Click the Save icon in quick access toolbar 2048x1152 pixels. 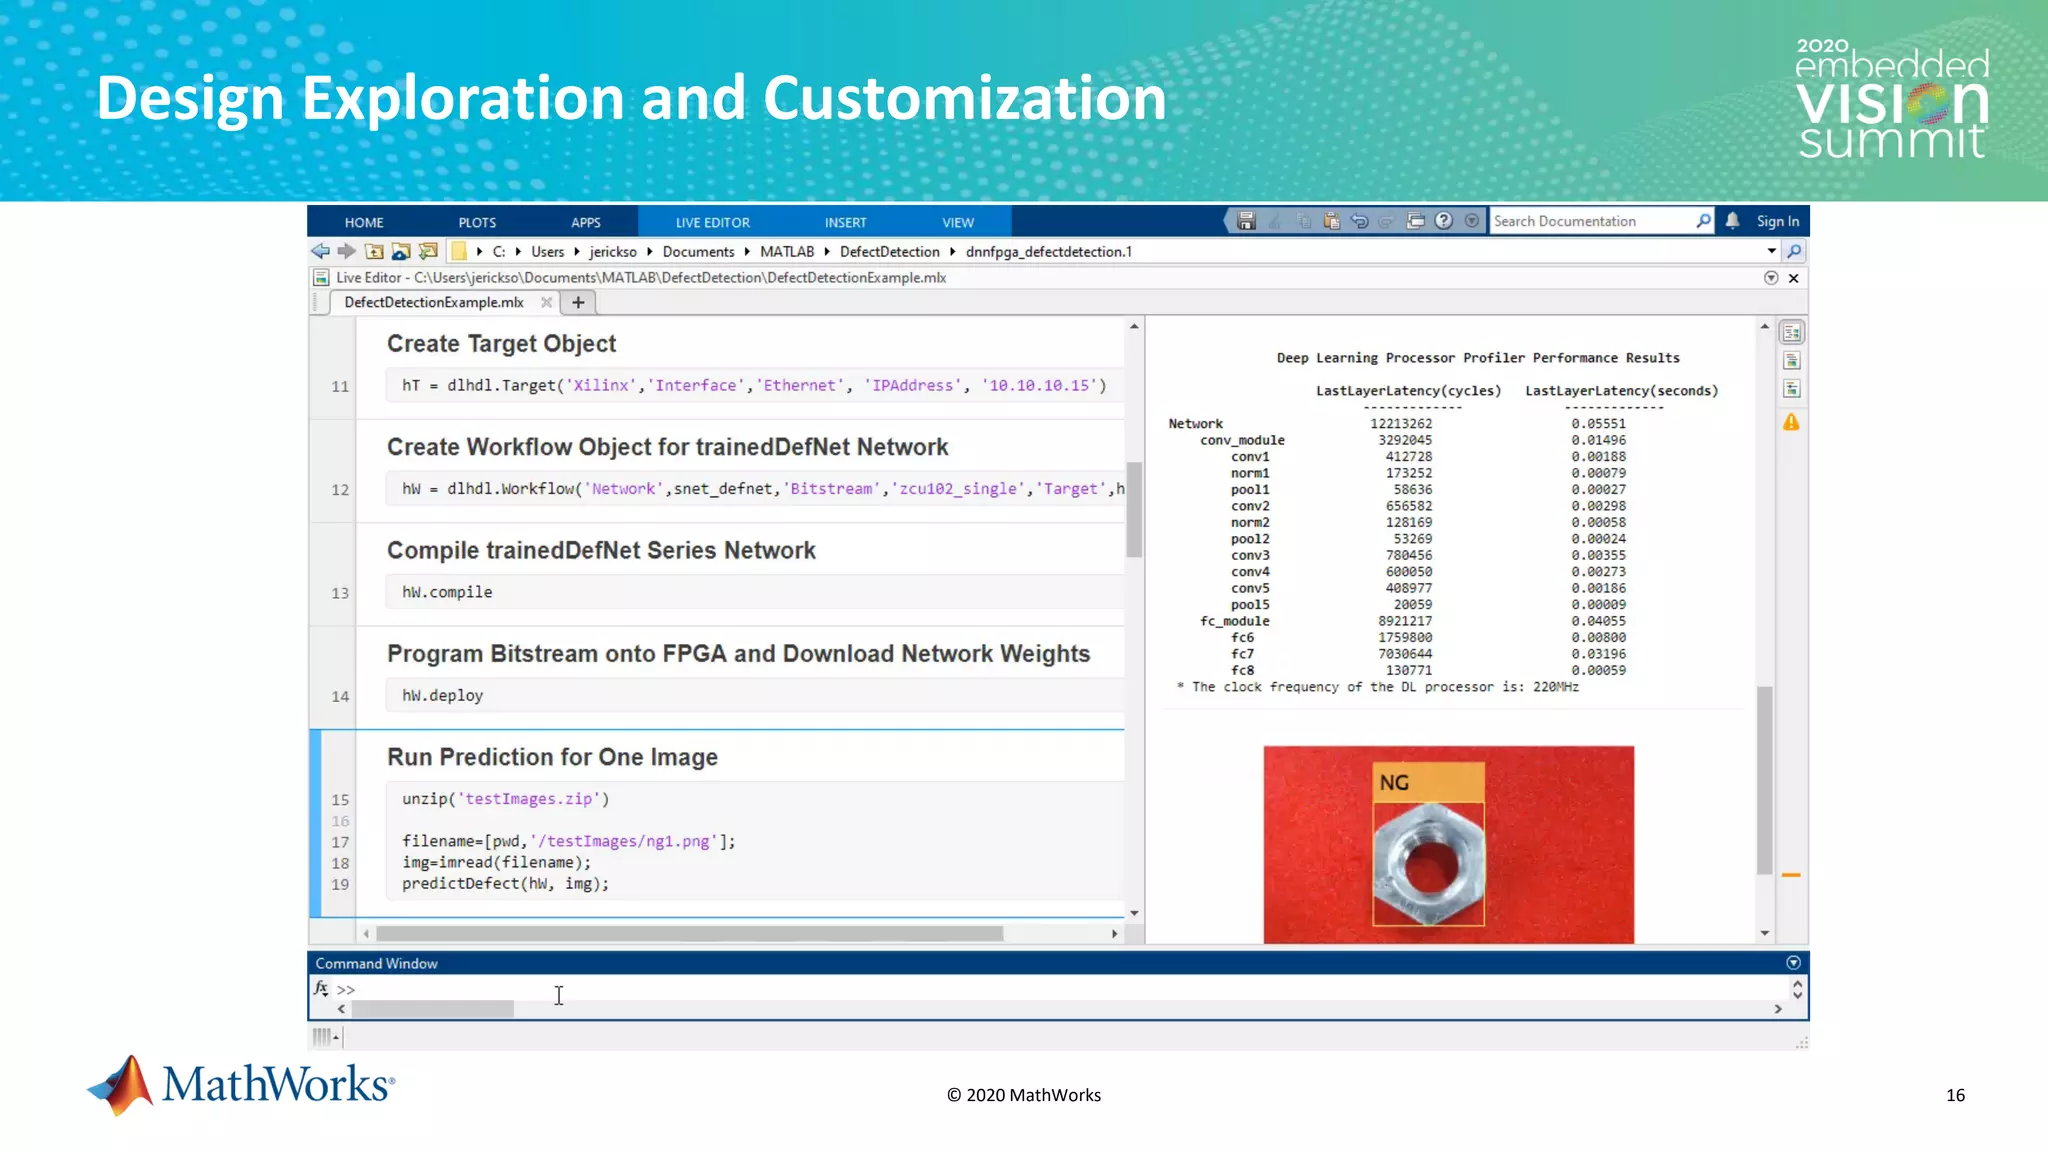point(1246,221)
